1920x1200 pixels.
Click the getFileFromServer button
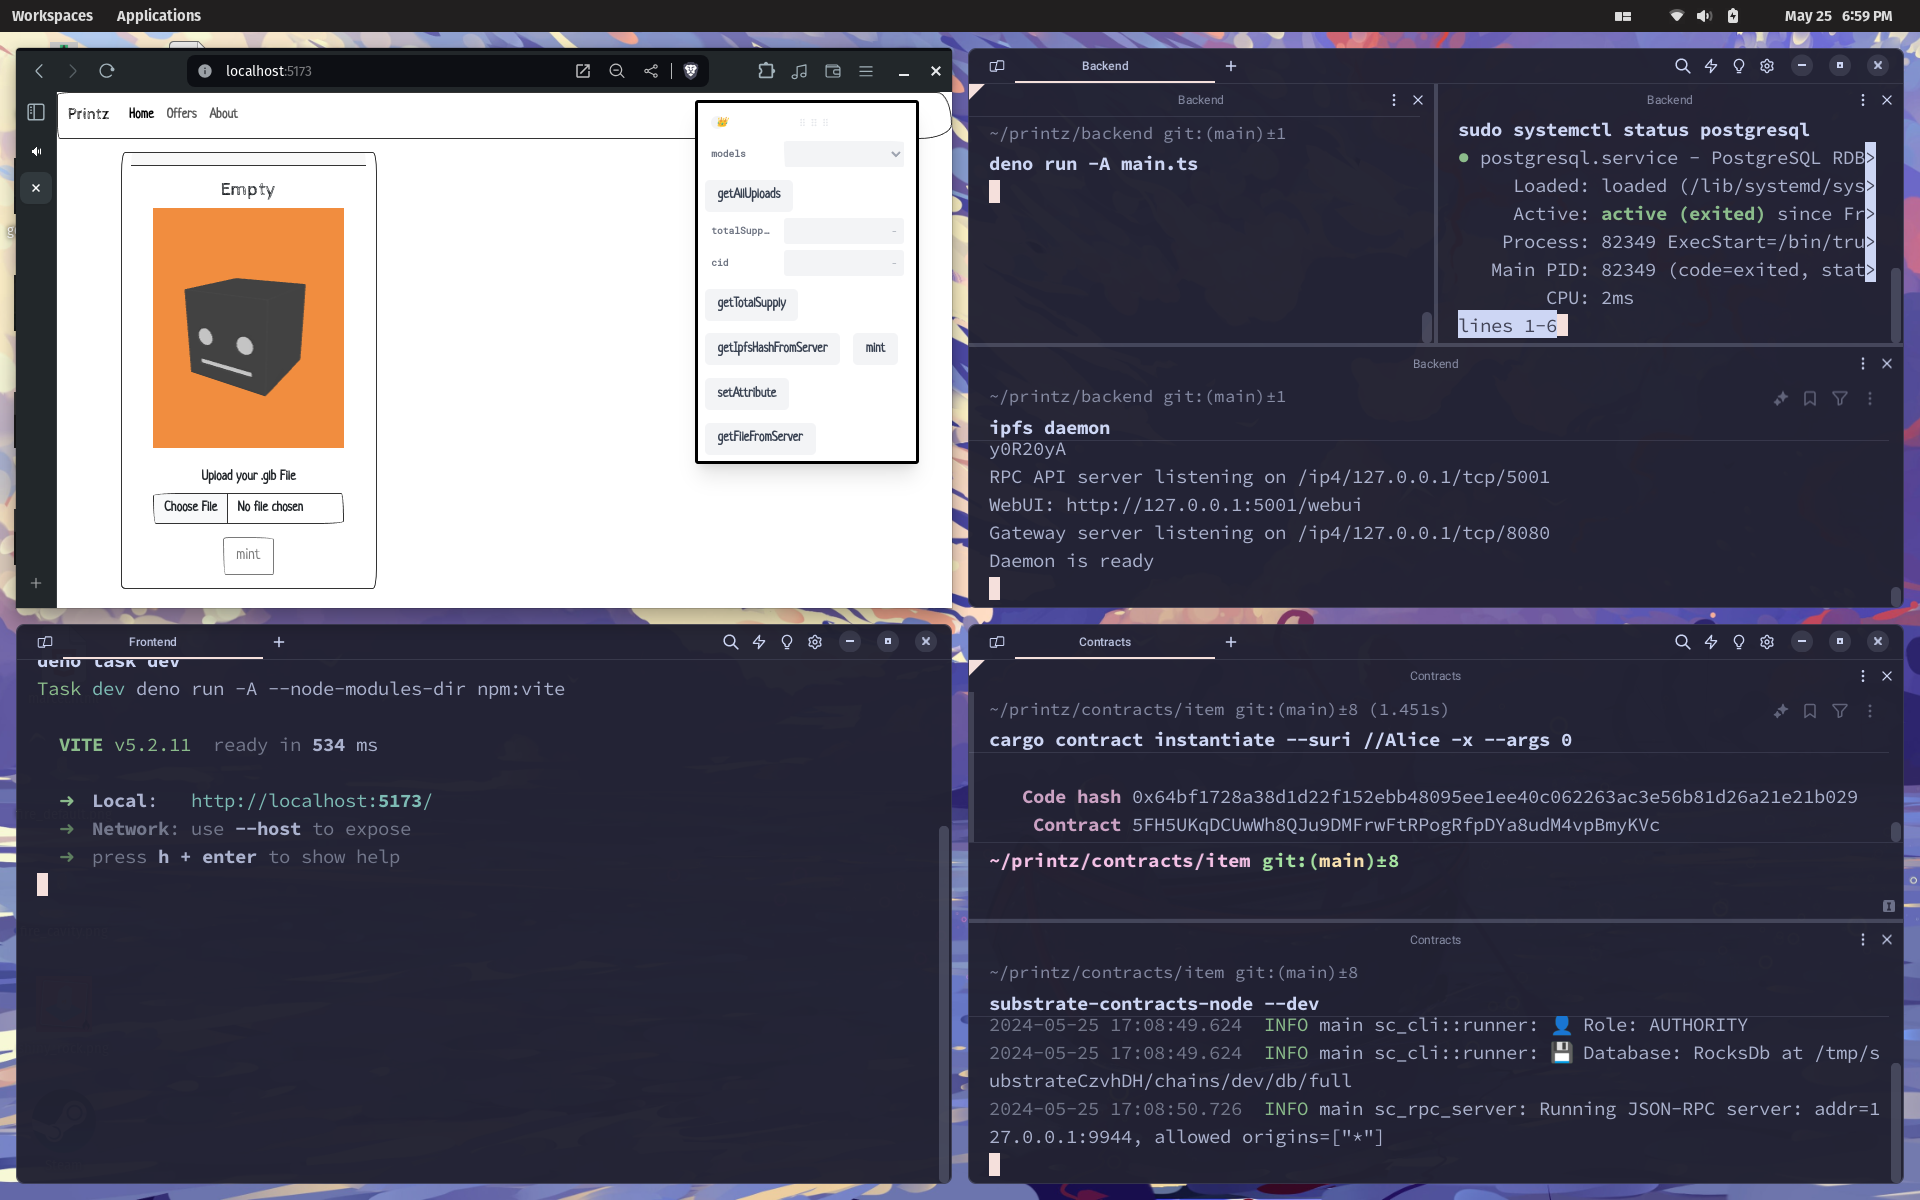pyautogui.click(x=760, y=437)
